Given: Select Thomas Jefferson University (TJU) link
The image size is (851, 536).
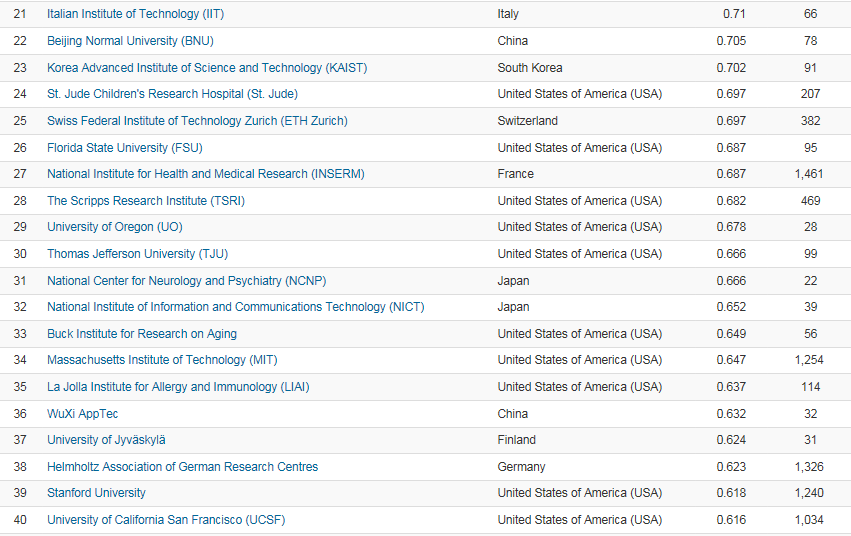Looking at the screenshot, I should tap(137, 254).
